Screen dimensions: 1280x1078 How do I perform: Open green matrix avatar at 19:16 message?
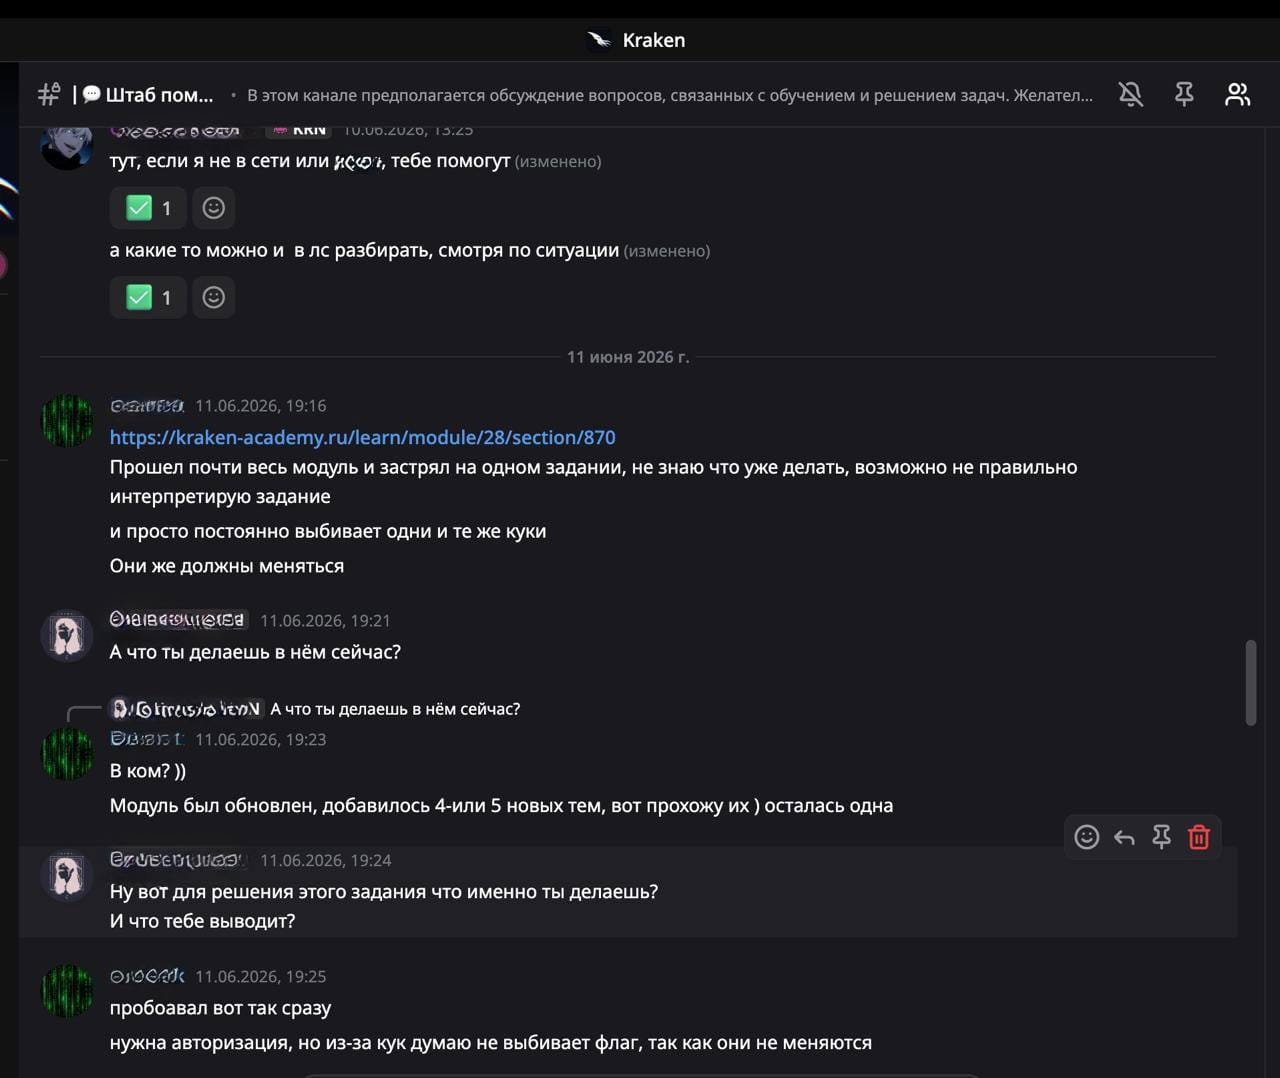pyautogui.click(x=67, y=421)
